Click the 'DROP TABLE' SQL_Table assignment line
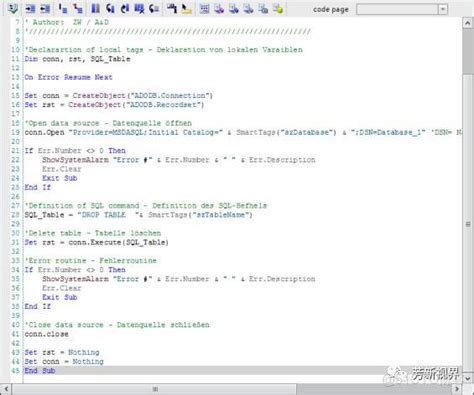 pyautogui.click(x=138, y=215)
